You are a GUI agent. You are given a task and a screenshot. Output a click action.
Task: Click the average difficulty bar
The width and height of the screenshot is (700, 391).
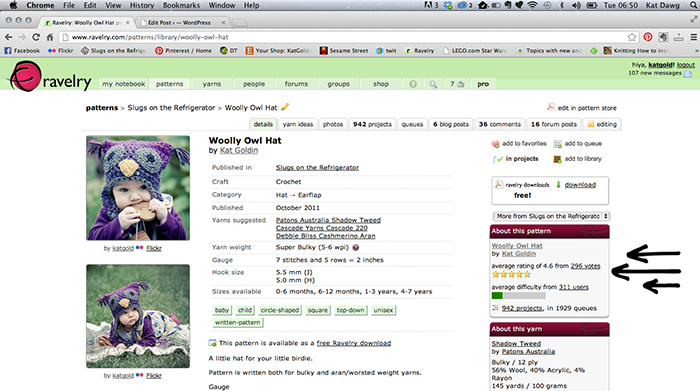pyautogui.click(x=518, y=295)
